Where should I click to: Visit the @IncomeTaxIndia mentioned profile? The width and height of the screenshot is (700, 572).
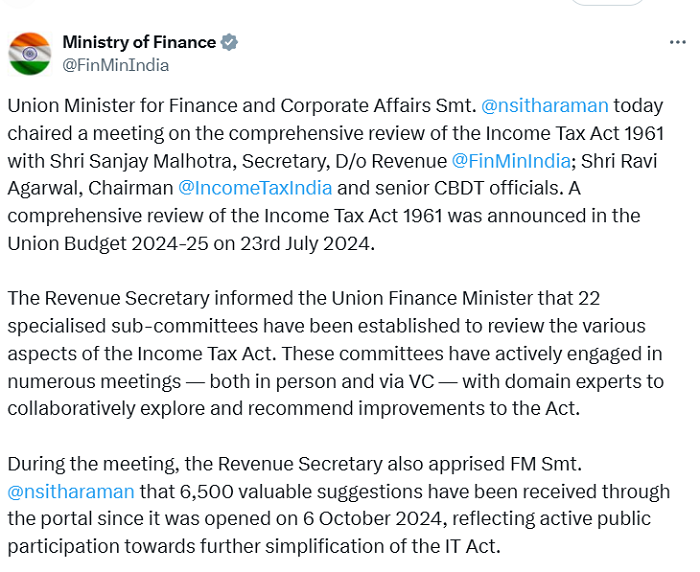coord(254,187)
